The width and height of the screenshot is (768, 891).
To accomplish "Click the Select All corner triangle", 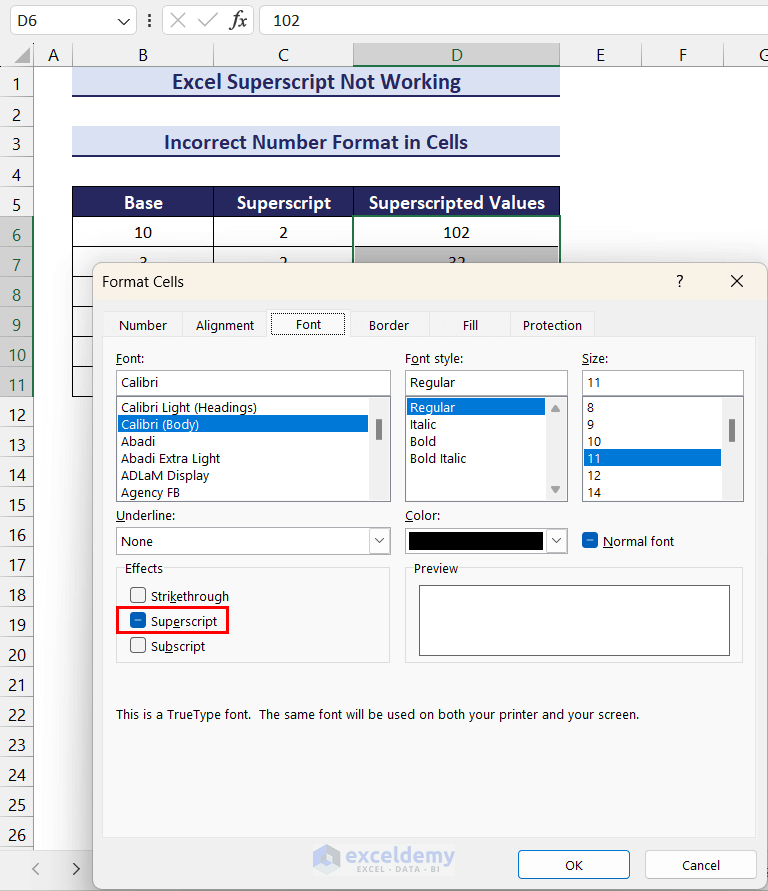I will coord(22,55).
